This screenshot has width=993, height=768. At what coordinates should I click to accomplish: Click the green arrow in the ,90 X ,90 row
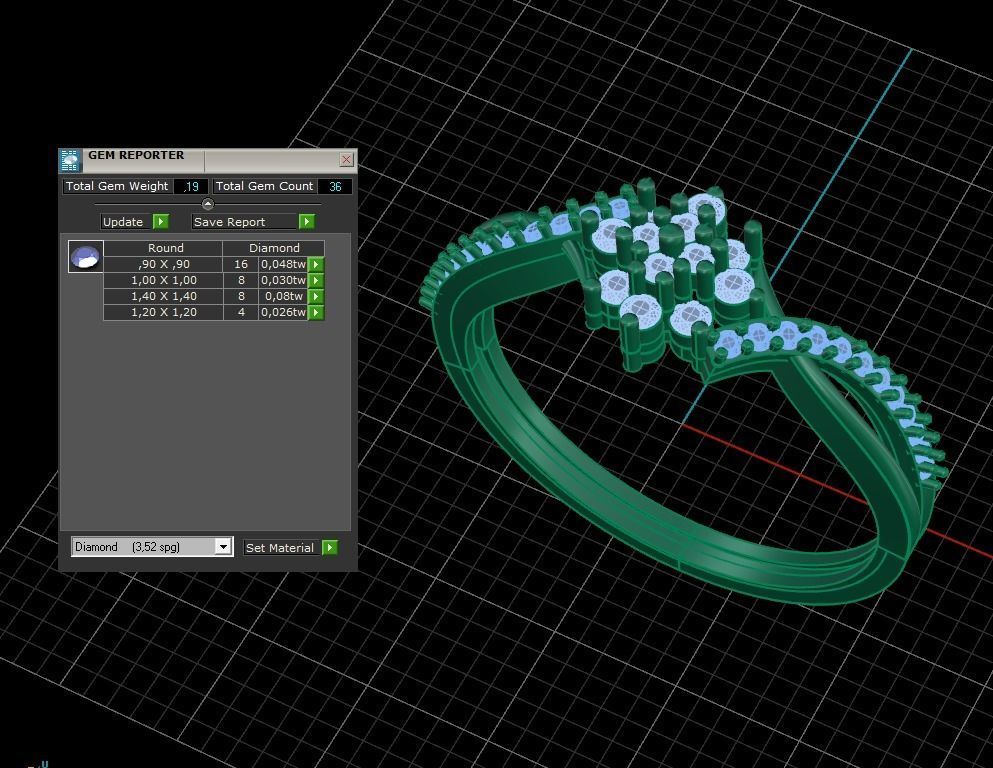[316, 264]
